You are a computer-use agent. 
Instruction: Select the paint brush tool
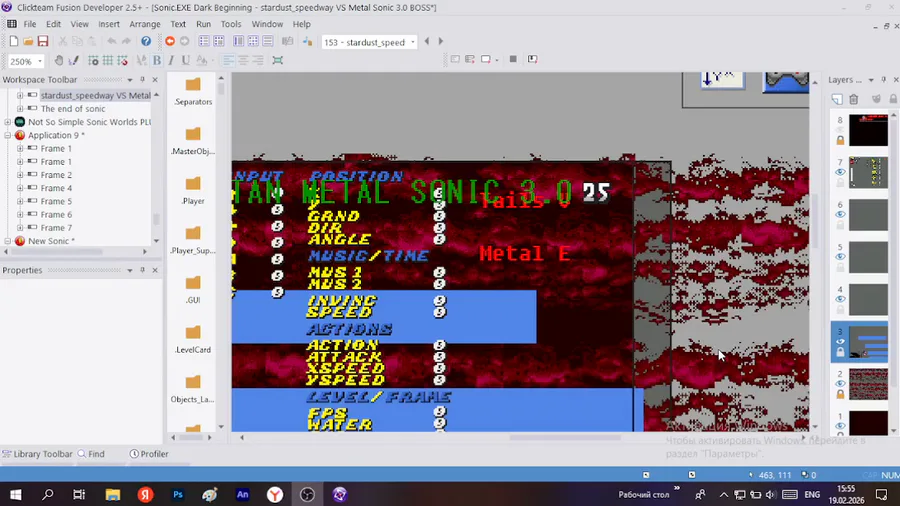[73, 60]
